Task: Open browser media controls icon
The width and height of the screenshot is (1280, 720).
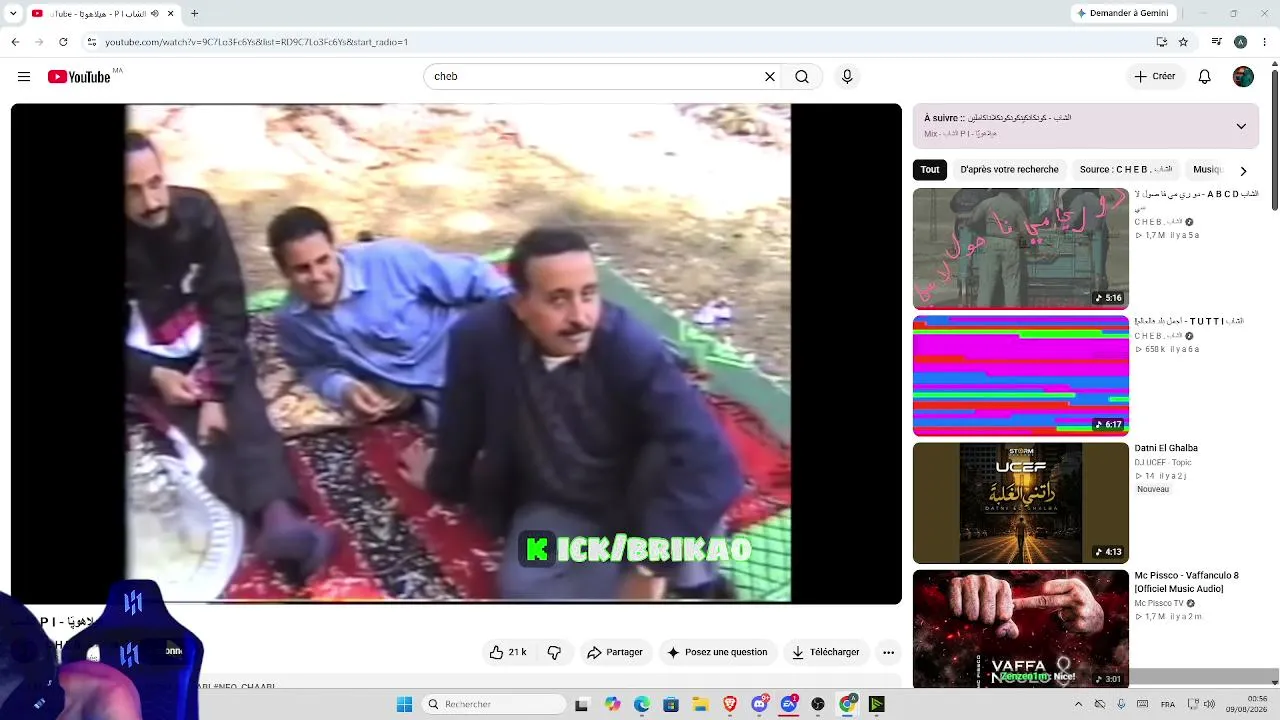Action: tap(1217, 42)
